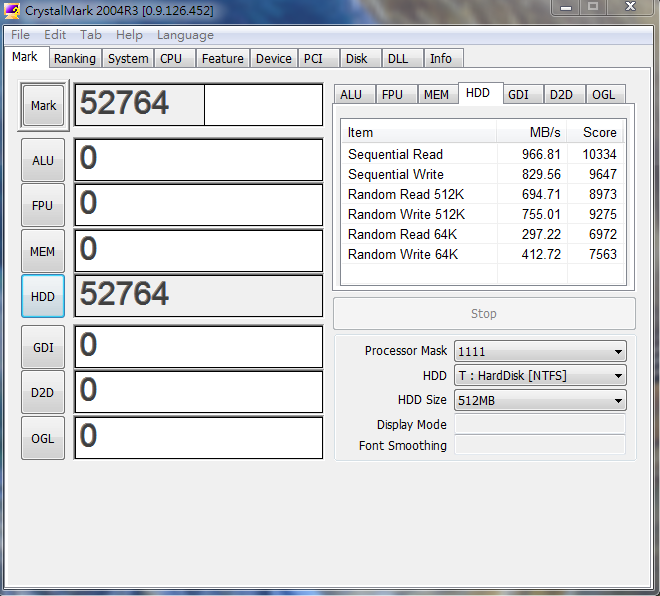Run the OGL benchmark button
This screenshot has height=596, width=660.
coord(43,438)
